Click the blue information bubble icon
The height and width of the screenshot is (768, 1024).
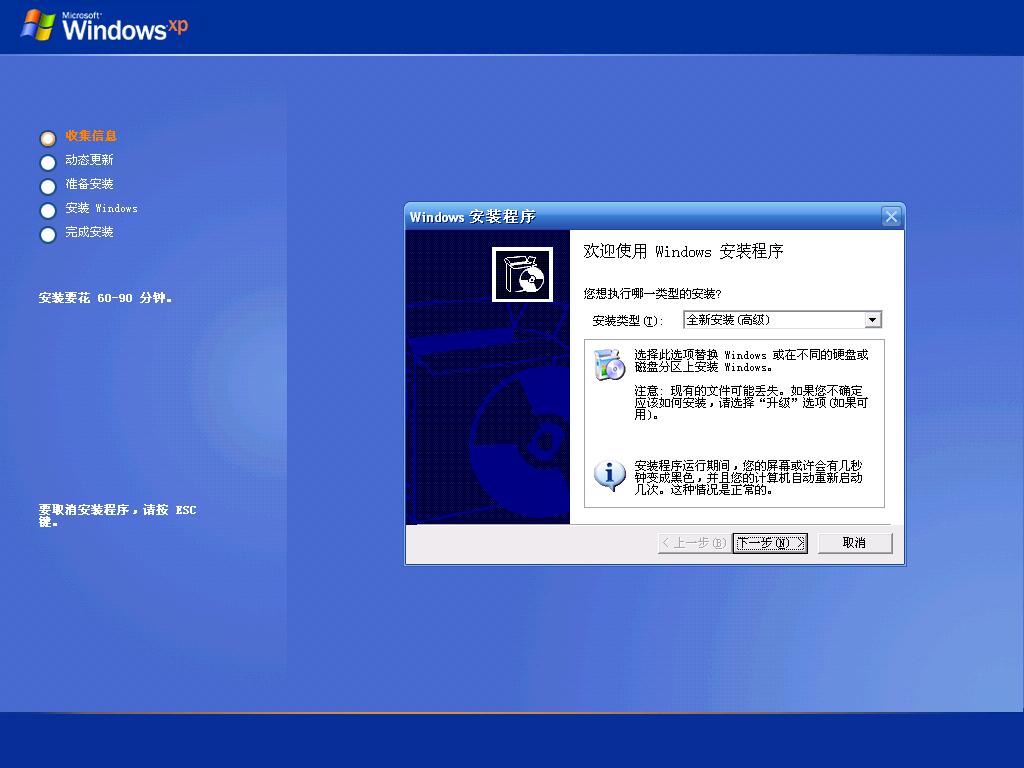[609, 476]
